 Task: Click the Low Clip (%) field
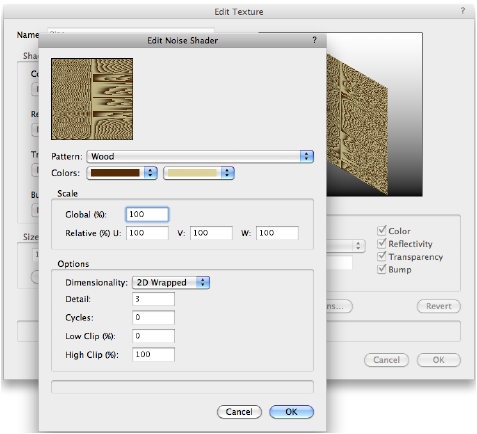pyautogui.click(x=153, y=336)
